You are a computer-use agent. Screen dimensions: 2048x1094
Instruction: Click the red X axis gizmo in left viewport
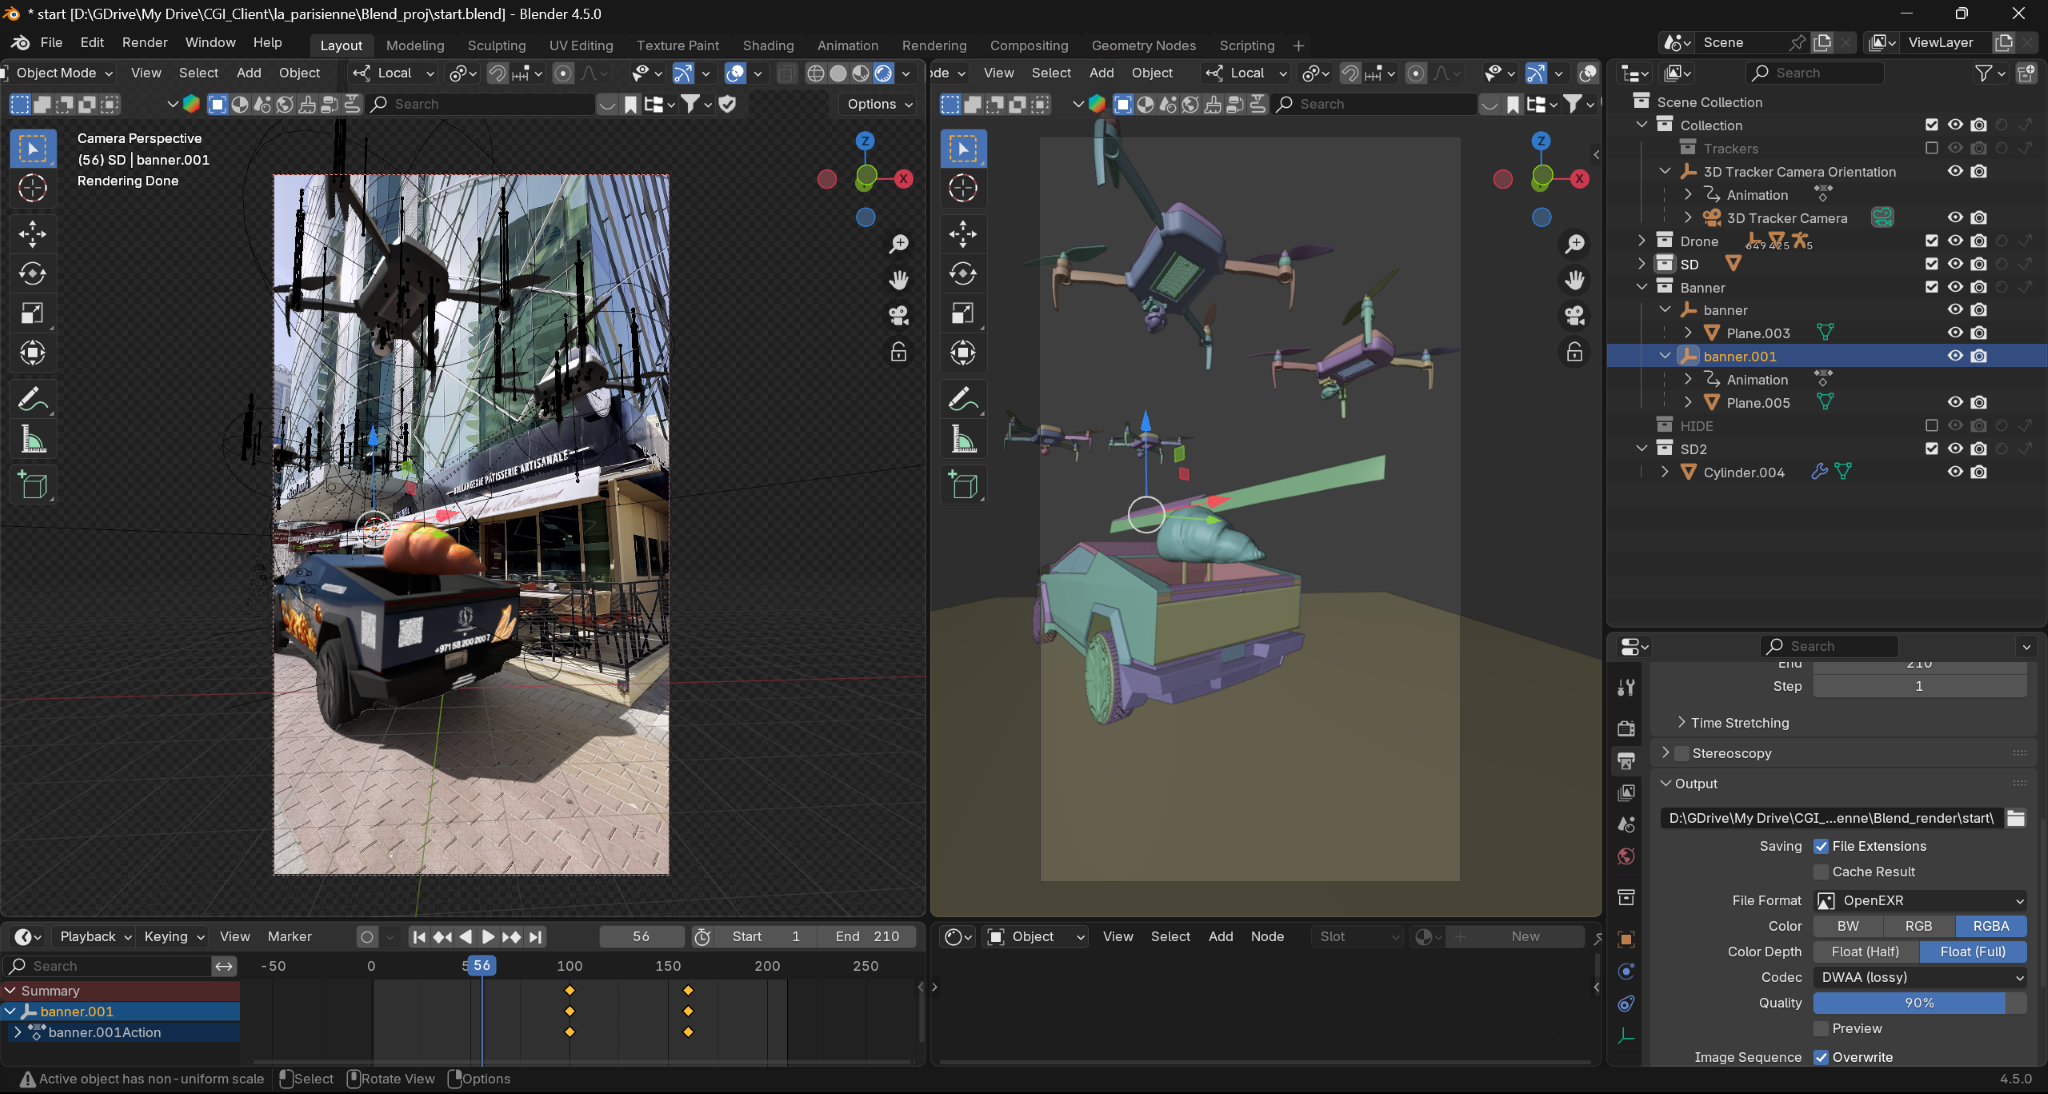coord(904,178)
